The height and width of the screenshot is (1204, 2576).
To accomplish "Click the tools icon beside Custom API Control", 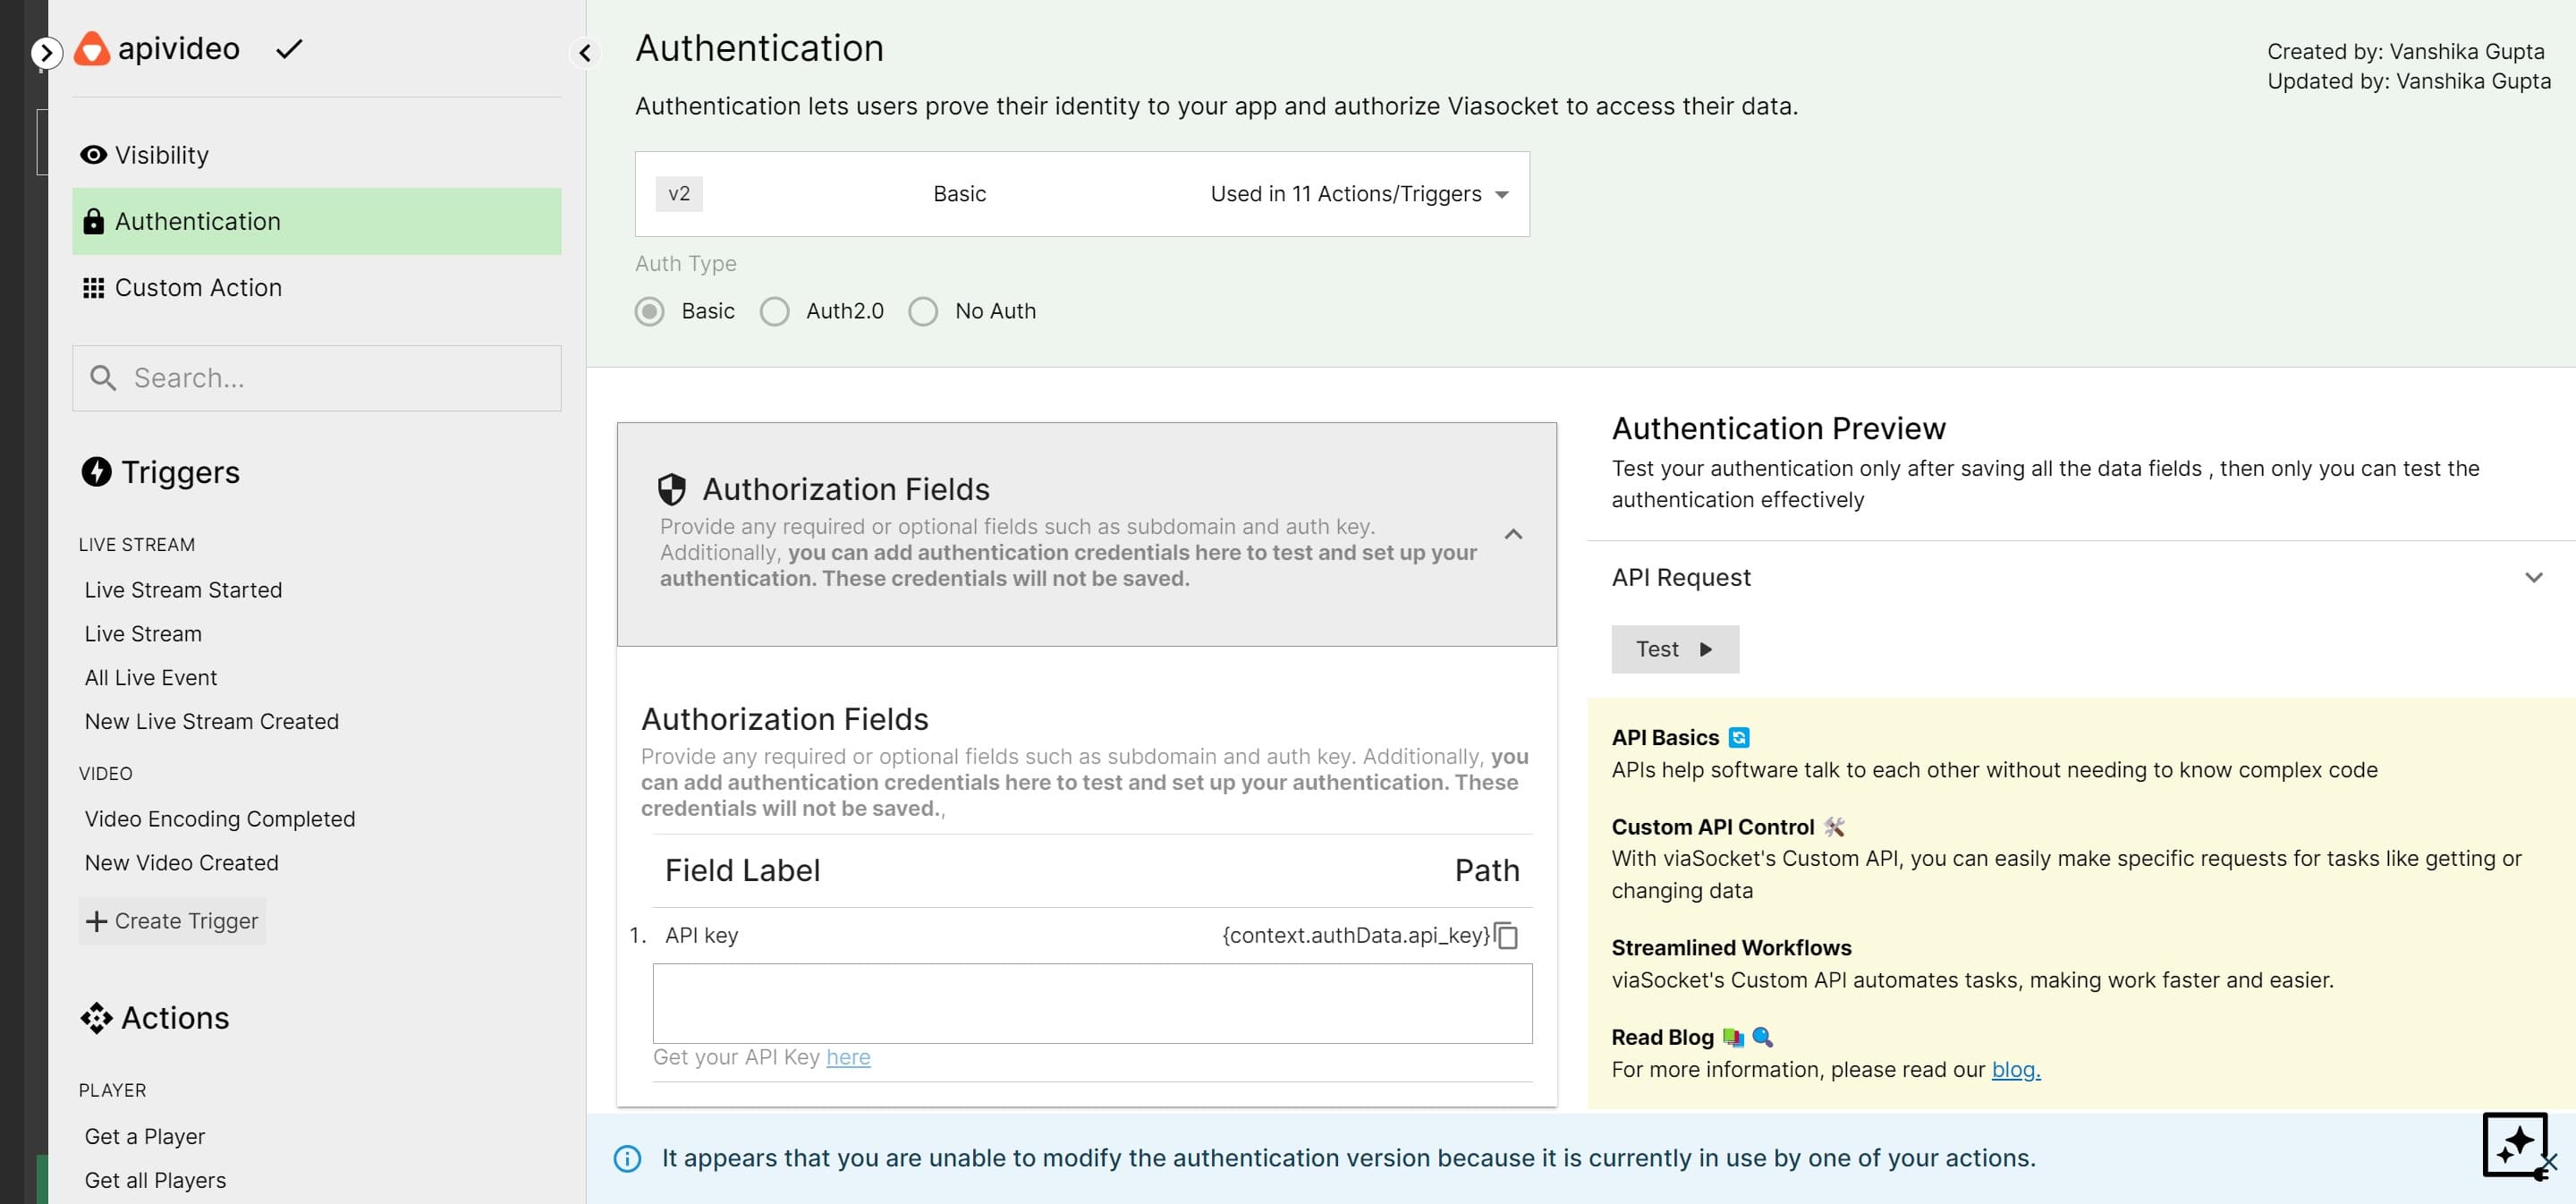I will (x=1834, y=827).
